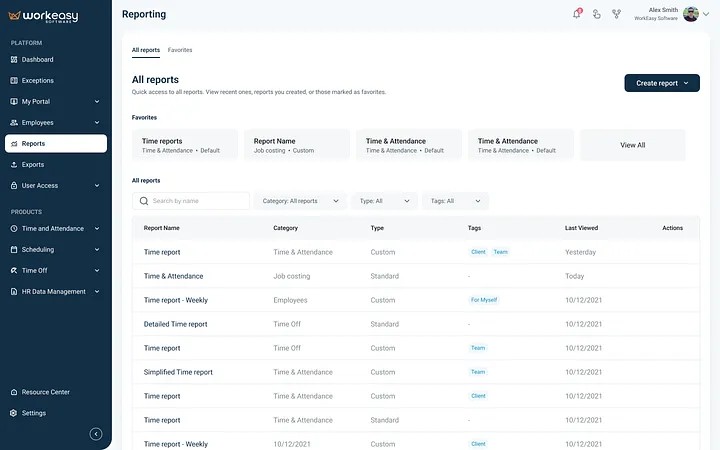The image size is (720, 450).
Task: Click the WorkEasy logo
Action: 43,16
